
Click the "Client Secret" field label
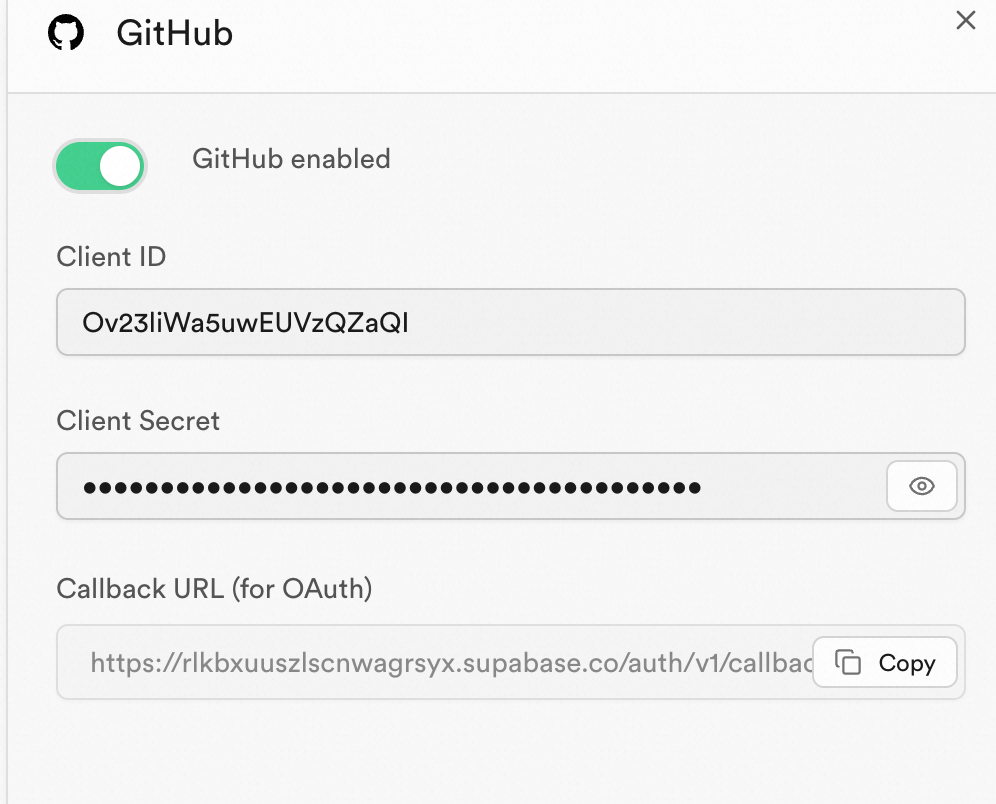click(138, 420)
